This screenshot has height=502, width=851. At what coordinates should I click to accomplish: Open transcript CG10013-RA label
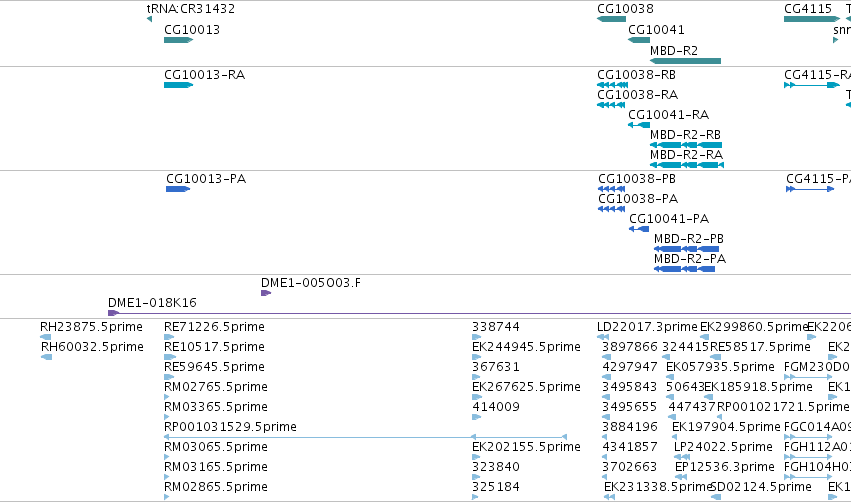point(205,75)
